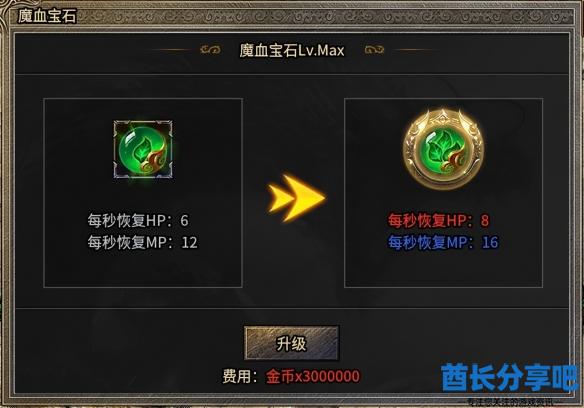Click the 金币x3000000 cost text
The width and height of the screenshot is (584, 408).
[x=313, y=376]
